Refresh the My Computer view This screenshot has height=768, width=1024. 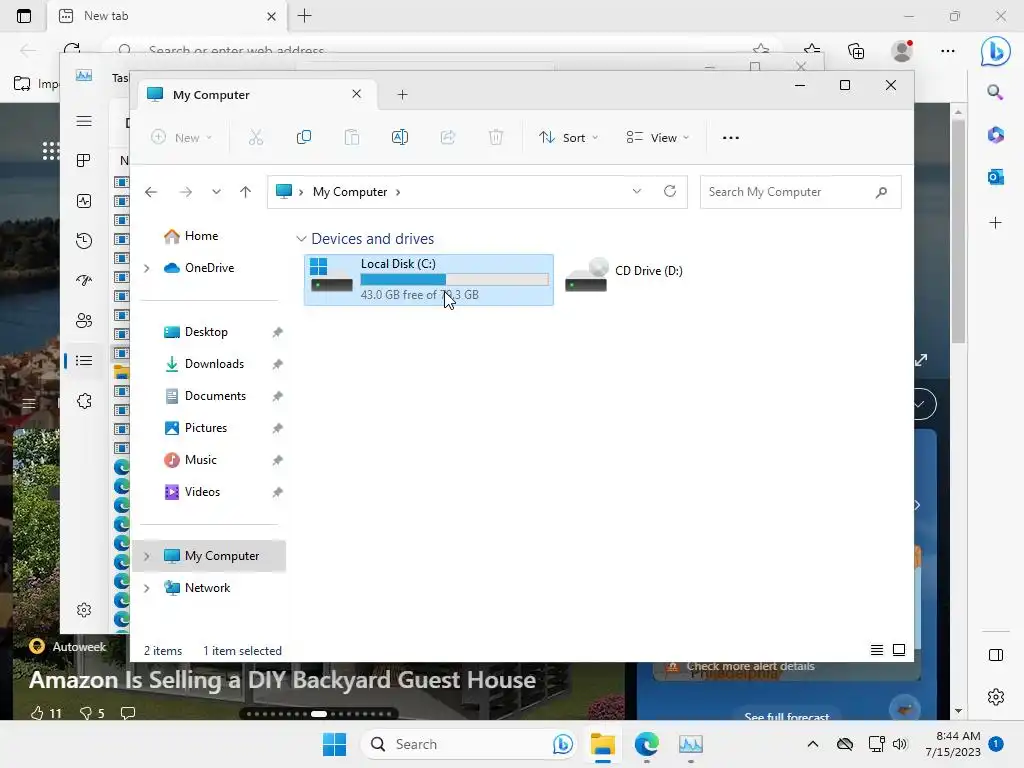(669, 191)
